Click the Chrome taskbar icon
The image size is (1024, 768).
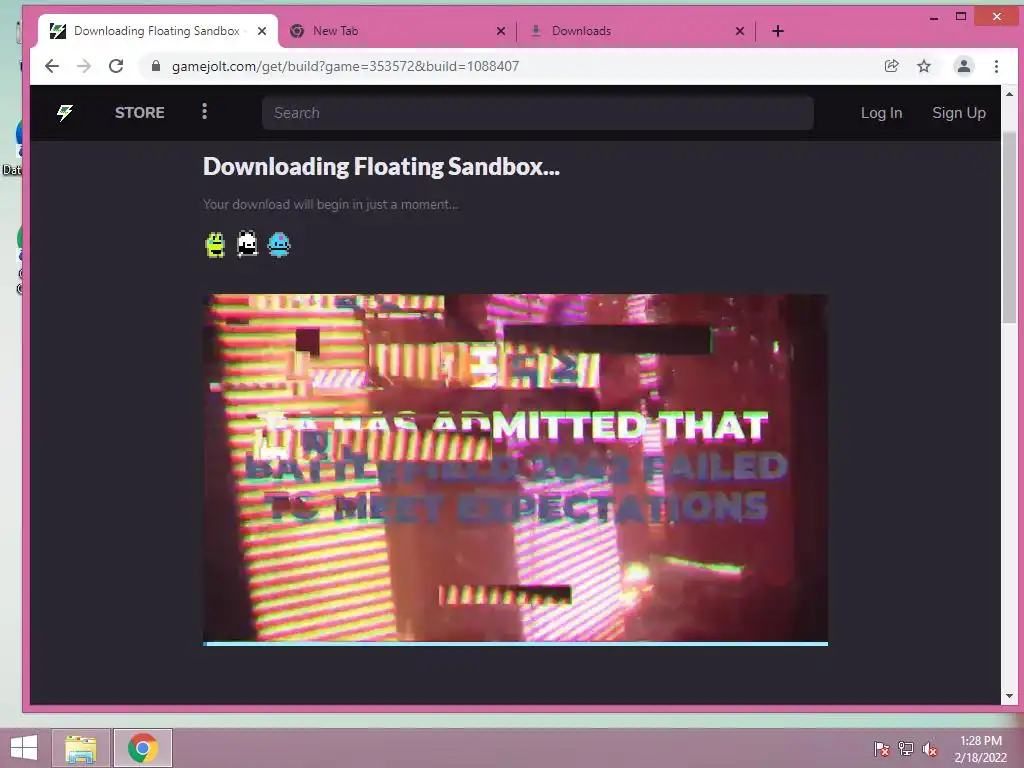142,748
